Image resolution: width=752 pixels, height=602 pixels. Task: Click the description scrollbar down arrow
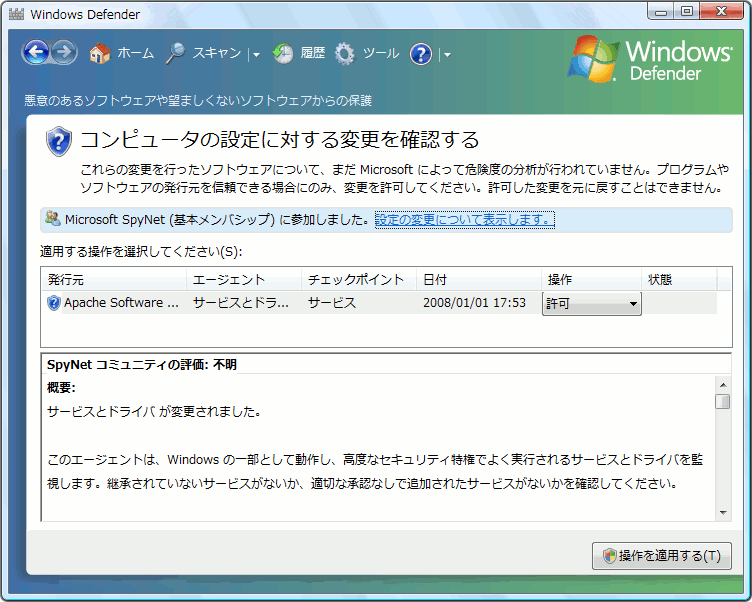point(723,513)
